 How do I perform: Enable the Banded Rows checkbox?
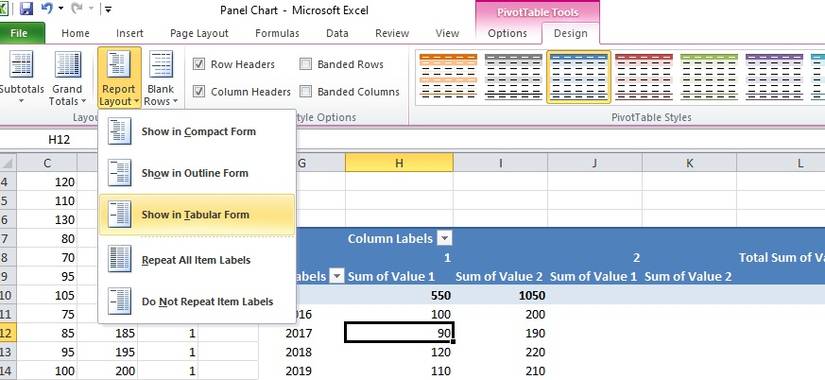[306, 64]
